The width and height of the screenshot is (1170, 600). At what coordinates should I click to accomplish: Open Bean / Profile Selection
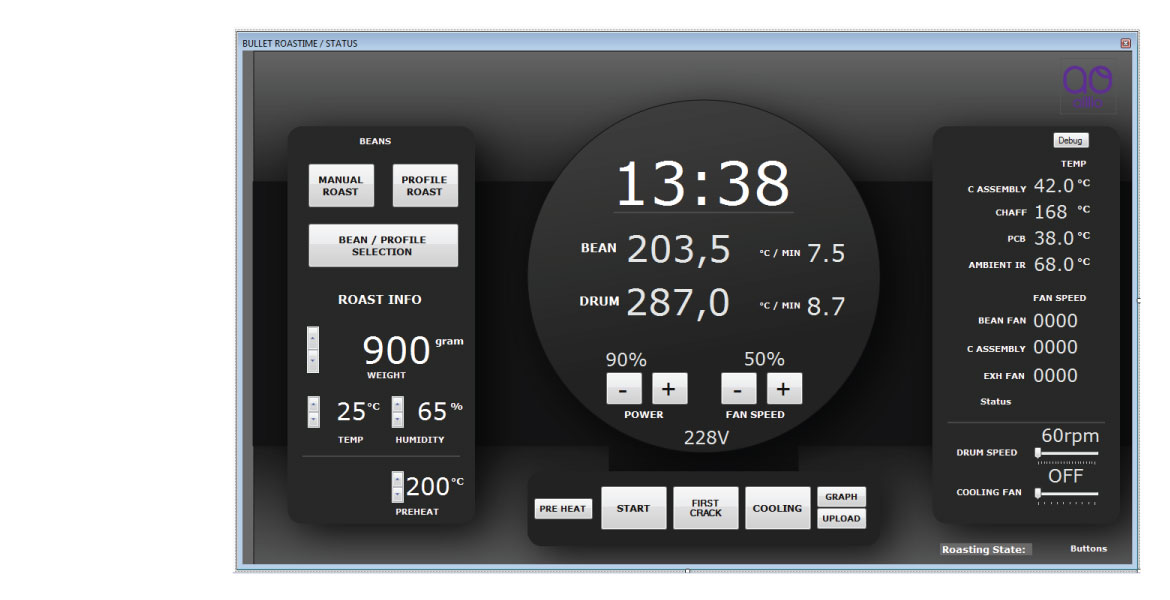click(x=383, y=246)
